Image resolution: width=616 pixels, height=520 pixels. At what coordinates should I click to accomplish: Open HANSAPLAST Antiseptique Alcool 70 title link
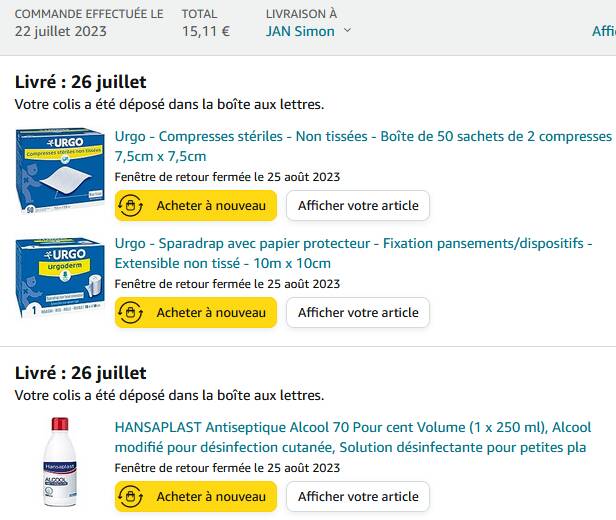pyautogui.click(x=353, y=437)
